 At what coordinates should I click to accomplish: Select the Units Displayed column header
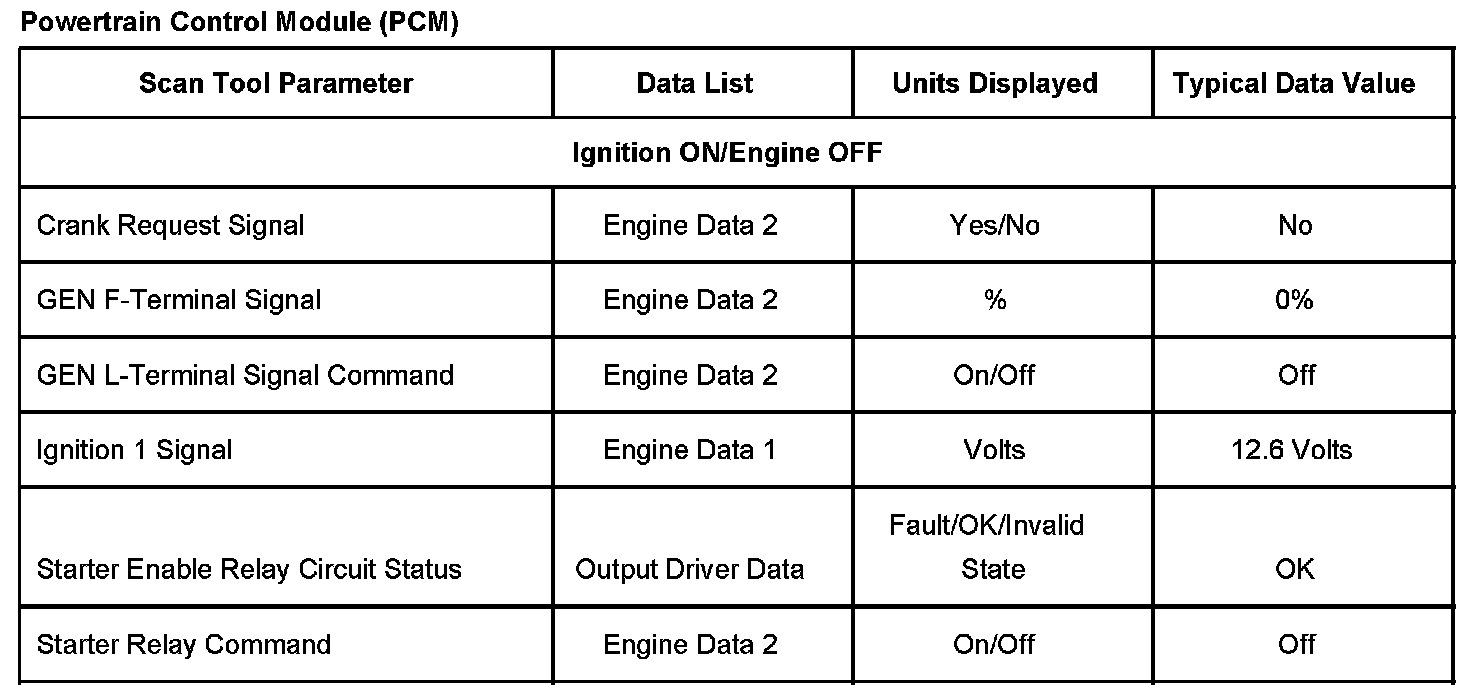coord(995,83)
